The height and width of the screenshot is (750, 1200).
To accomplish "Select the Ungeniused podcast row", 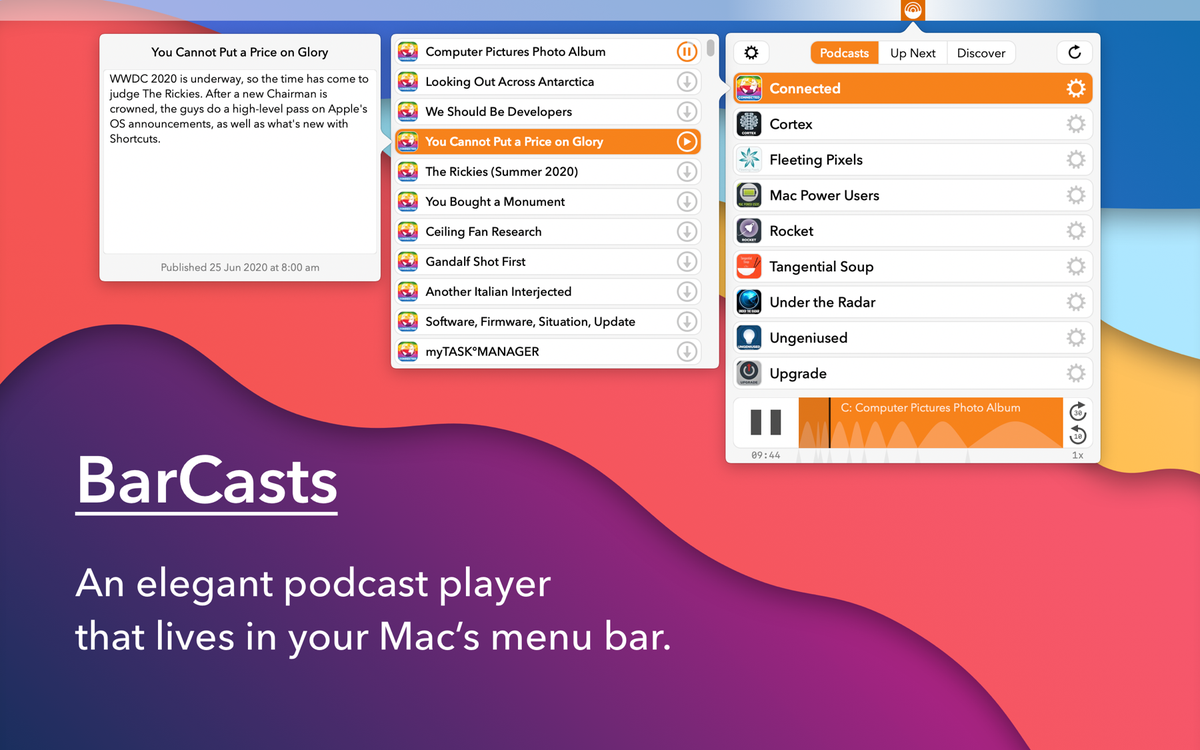I will pyautogui.click(x=913, y=338).
